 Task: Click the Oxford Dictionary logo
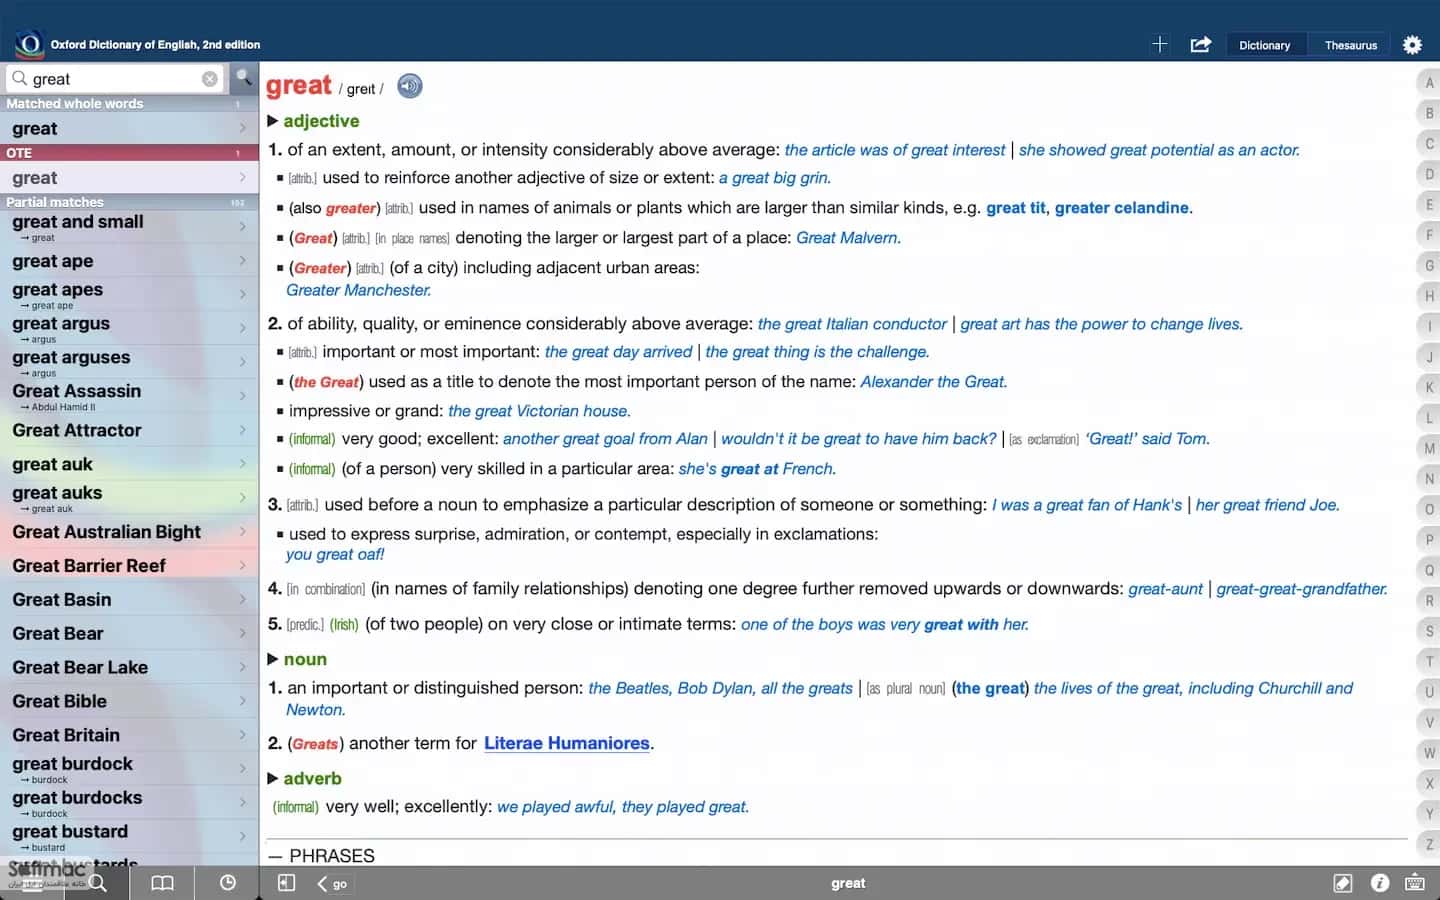(29, 43)
